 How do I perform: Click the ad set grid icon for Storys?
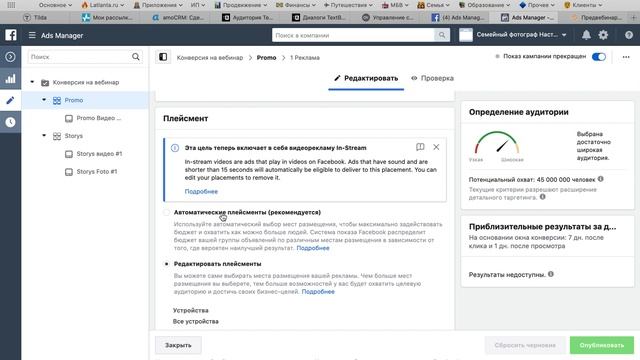pos(57,136)
